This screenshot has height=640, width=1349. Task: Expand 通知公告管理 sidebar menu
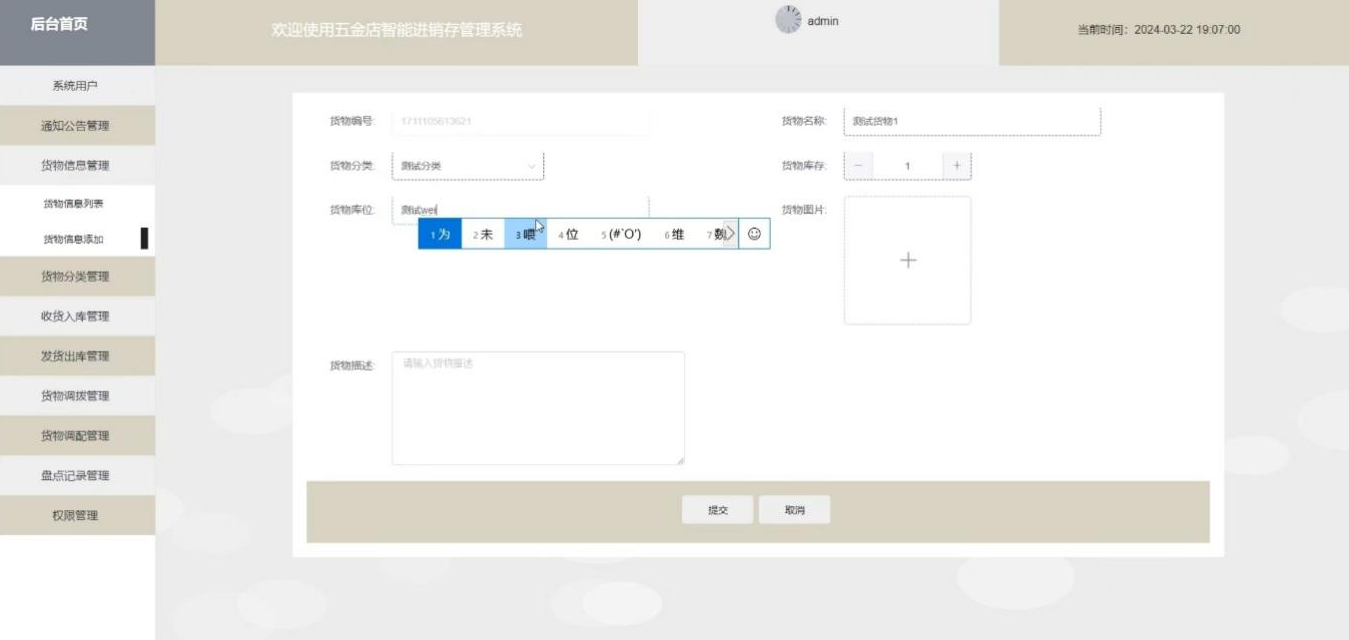point(76,126)
